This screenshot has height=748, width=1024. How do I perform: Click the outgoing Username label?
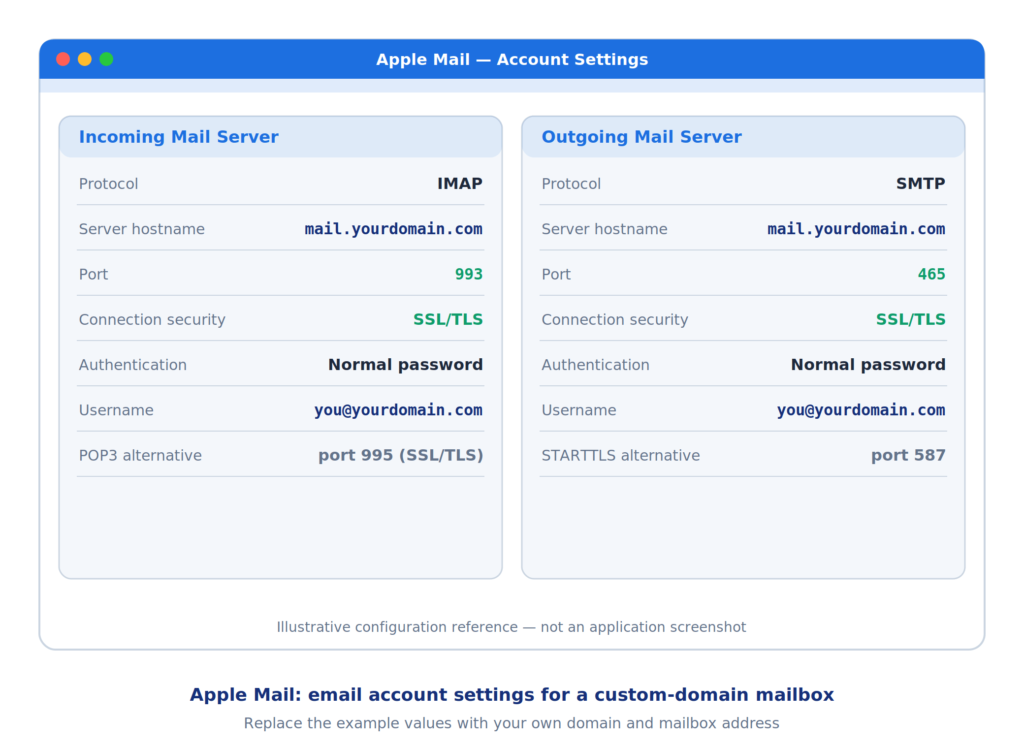point(579,410)
